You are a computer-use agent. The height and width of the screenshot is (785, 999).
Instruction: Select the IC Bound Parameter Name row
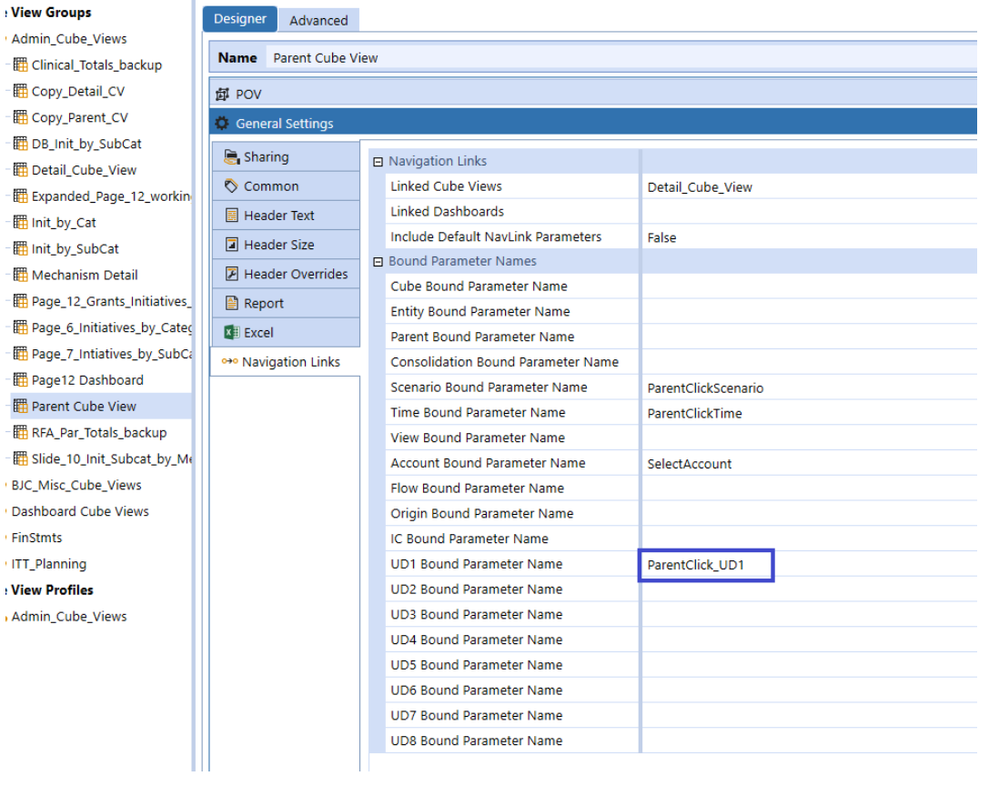(680, 539)
